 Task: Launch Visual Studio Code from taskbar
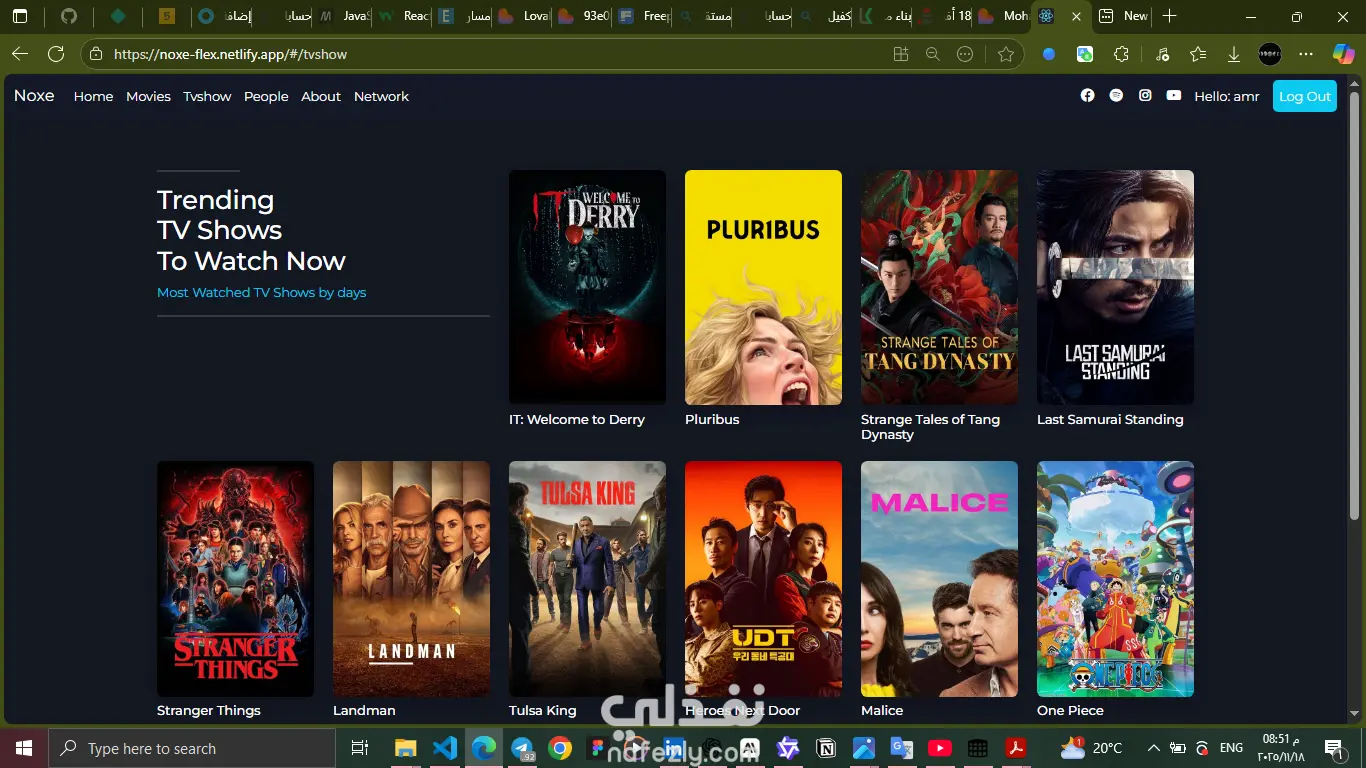(444, 748)
